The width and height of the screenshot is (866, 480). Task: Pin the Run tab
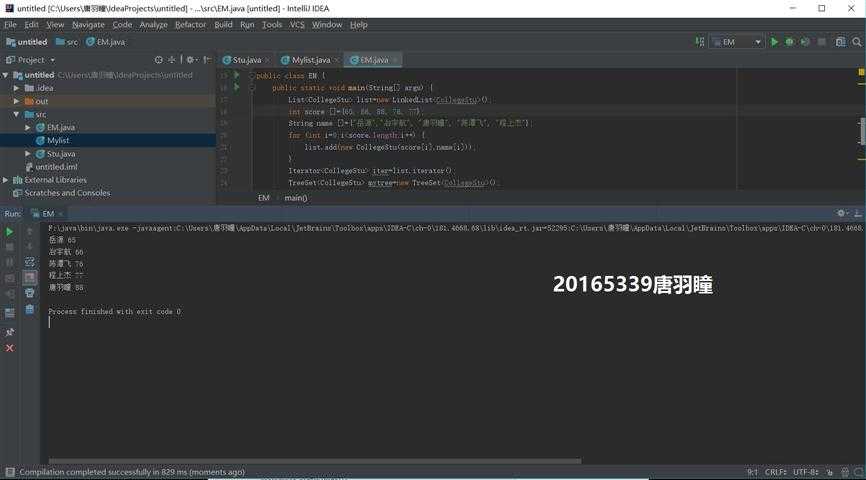(9, 332)
